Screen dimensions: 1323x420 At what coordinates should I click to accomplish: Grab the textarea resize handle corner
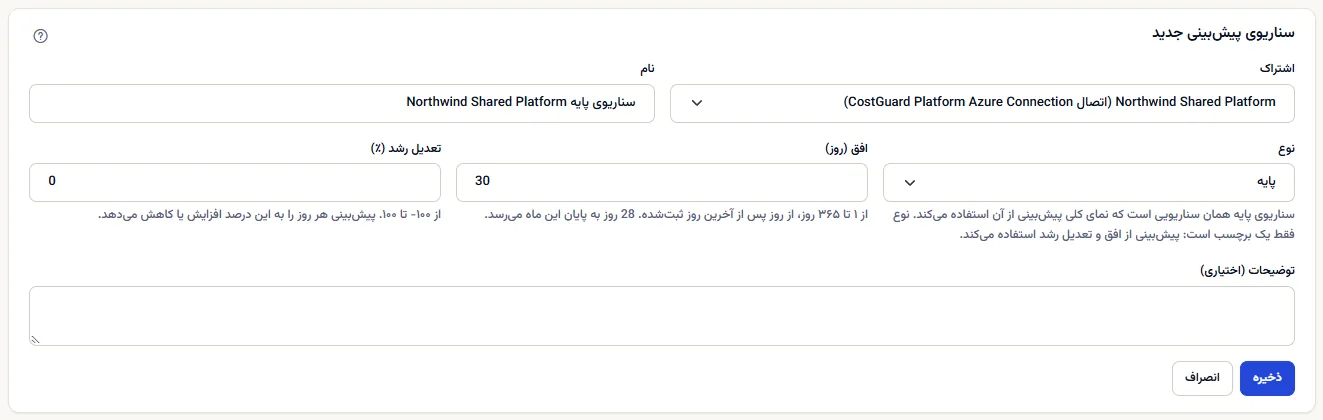[x=35, y=340]
